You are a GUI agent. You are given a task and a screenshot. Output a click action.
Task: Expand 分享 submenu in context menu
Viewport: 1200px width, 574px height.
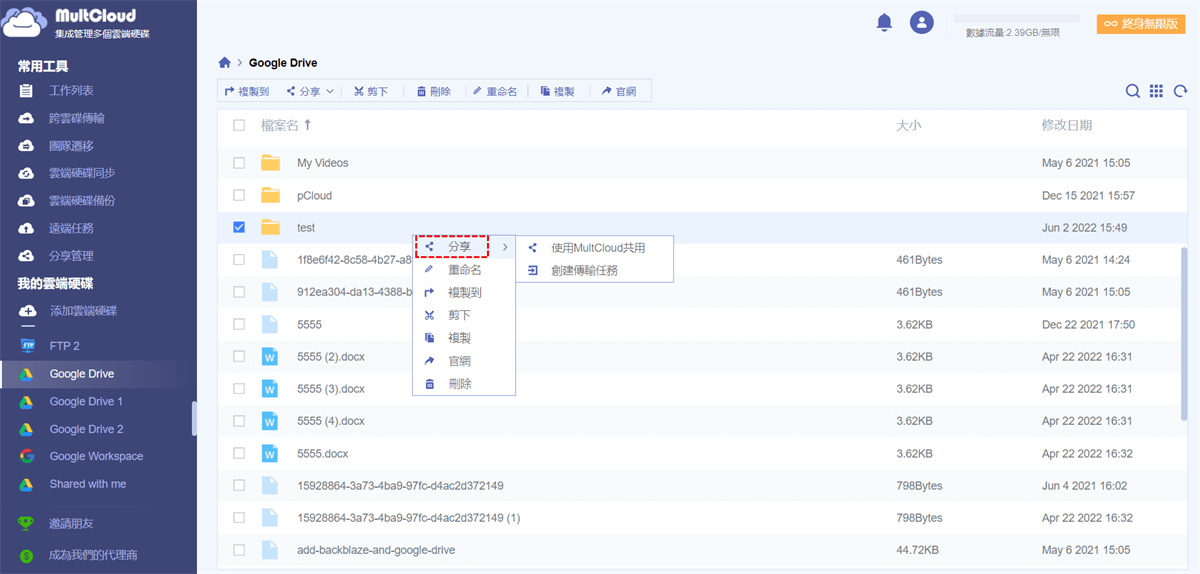click(x=464, y=247)
